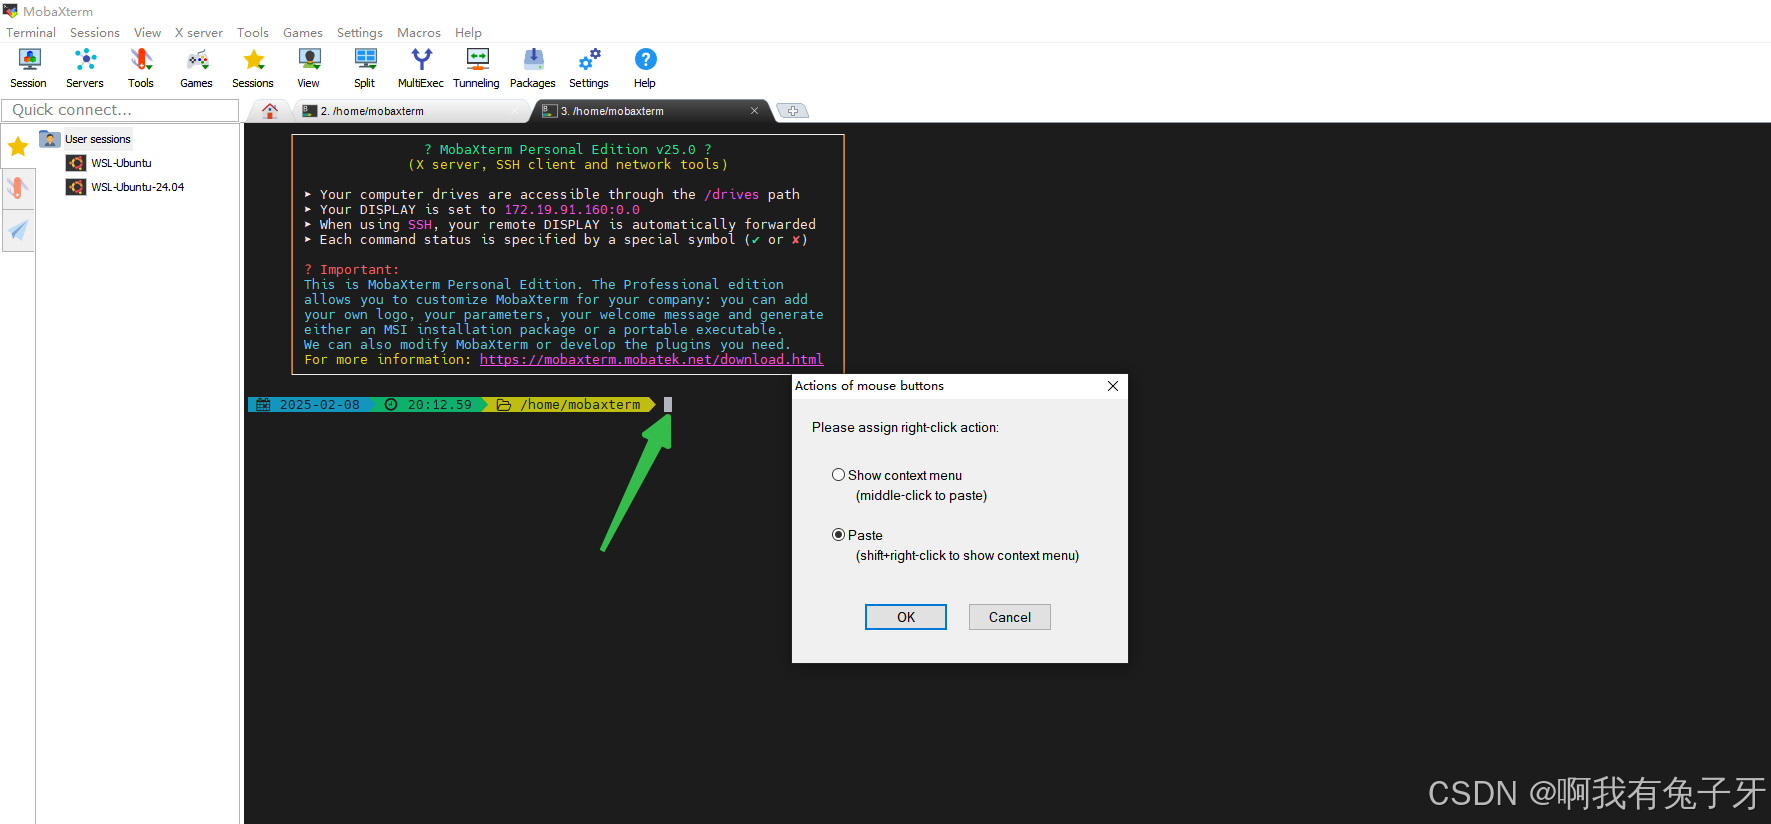Add a new terminal tab

click(793, 111)
